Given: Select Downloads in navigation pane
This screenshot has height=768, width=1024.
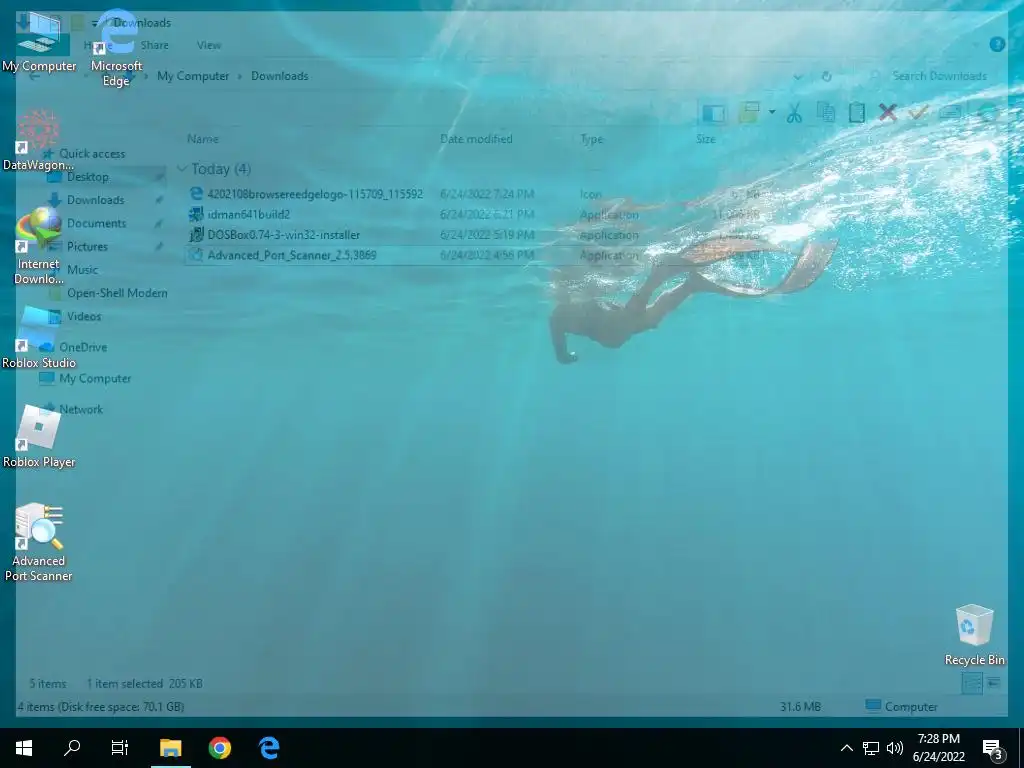Looking at the screenshot, I should (x=95, y=200).
